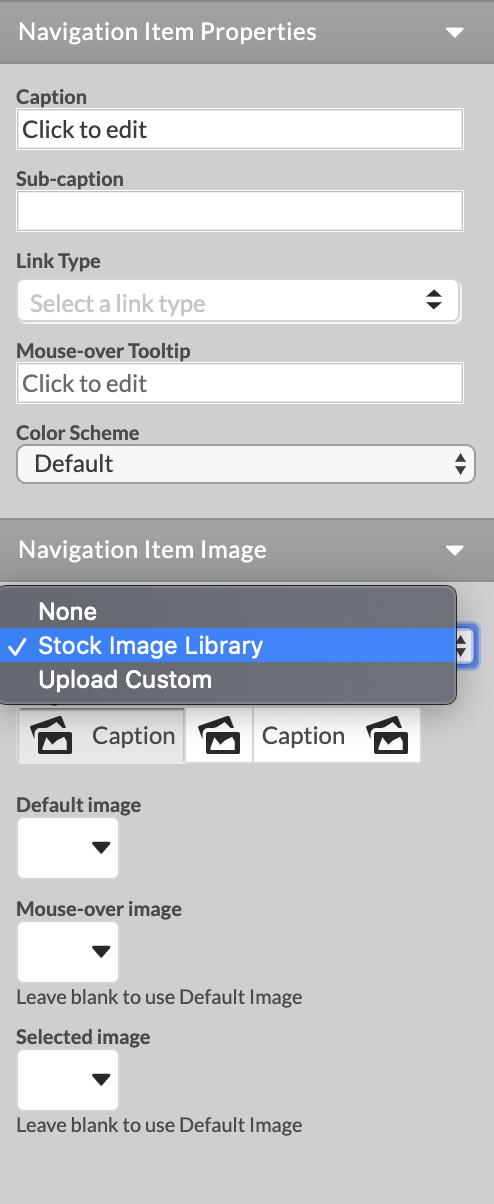Open the Default image picker

68,849
